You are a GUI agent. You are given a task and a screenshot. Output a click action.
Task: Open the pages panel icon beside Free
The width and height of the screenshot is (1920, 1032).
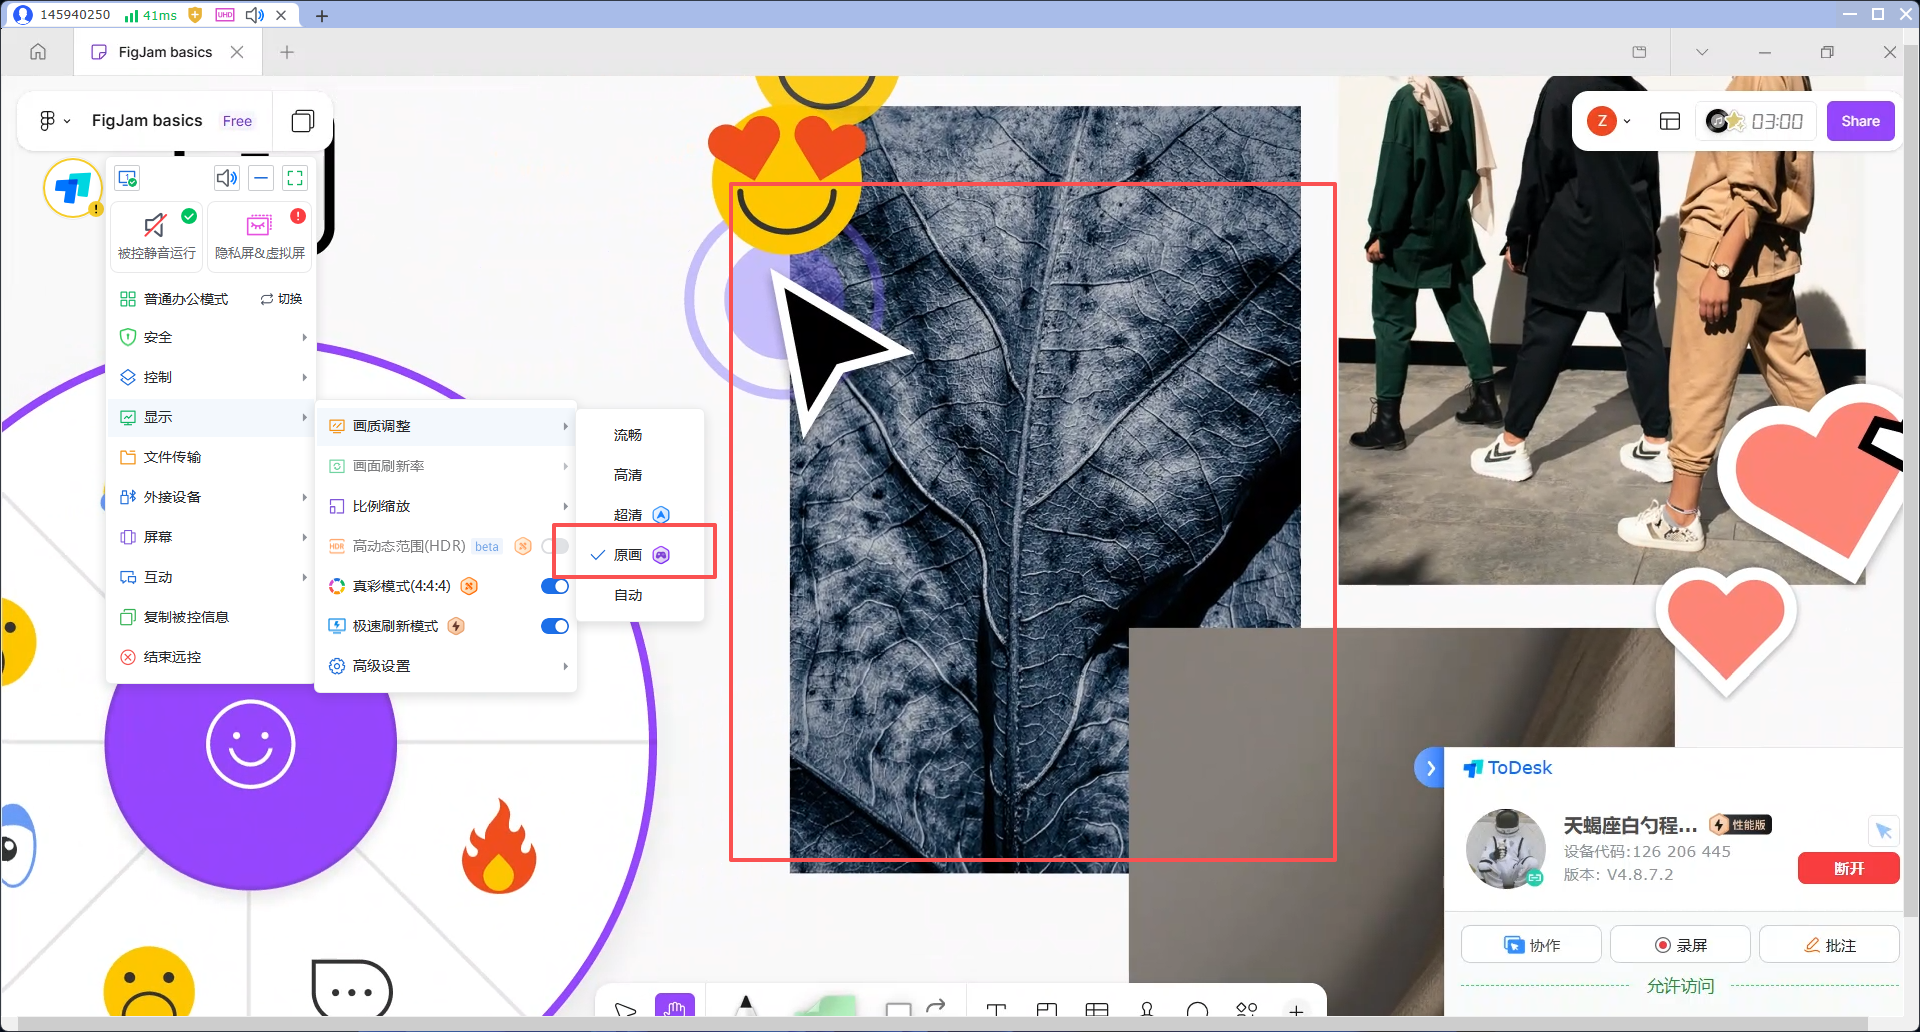(302, 121)
